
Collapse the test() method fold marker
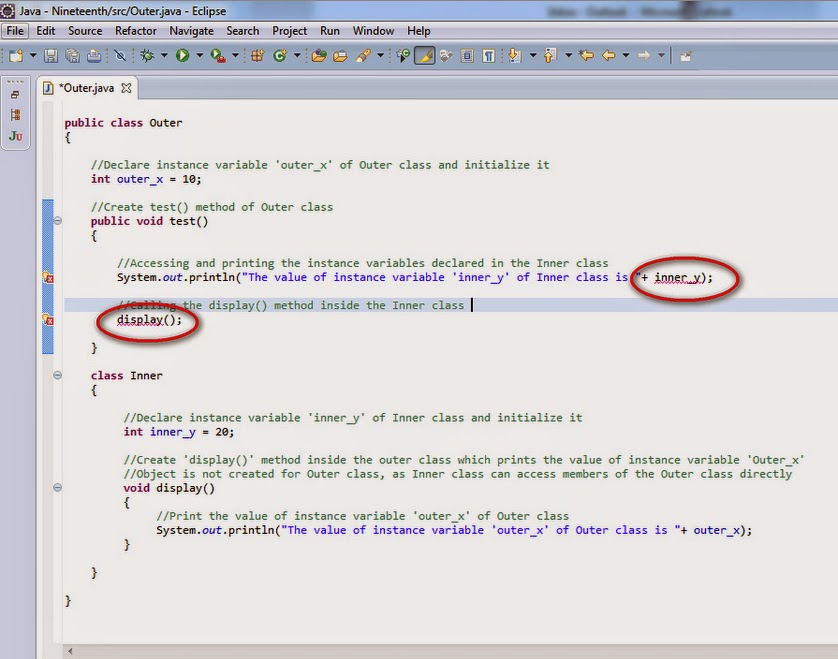click(x=58, y=221)
